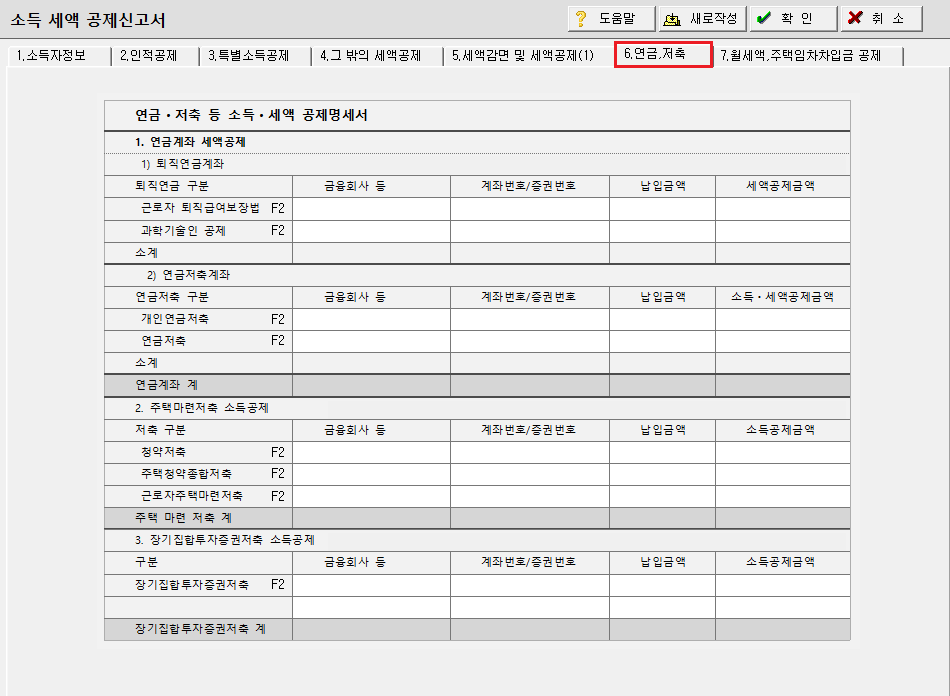
Task: Cancel with the 취 소 button
Action: coord(882,19)
